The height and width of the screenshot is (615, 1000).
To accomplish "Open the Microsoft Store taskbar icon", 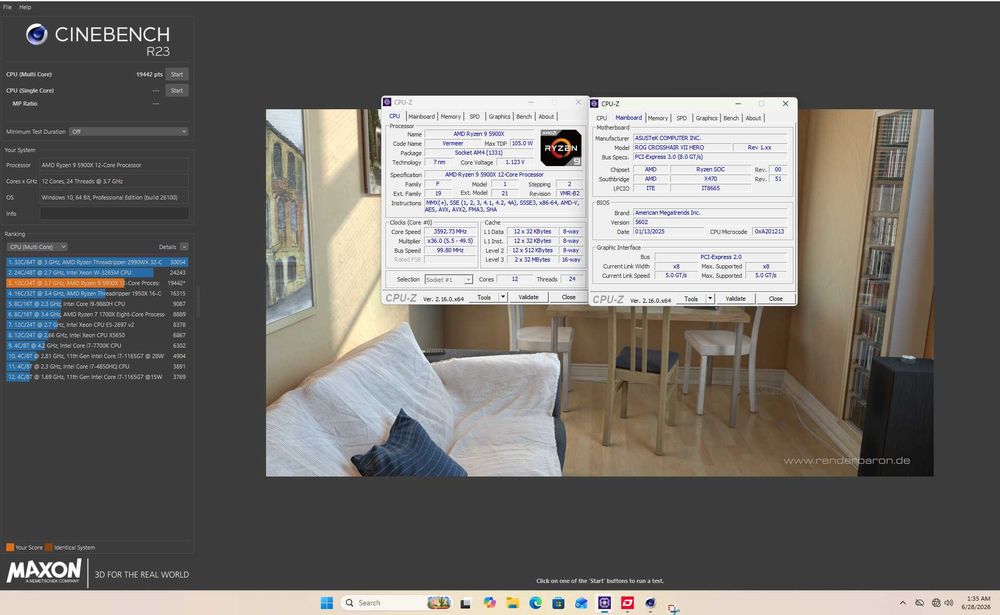I will (x=558, y=603).
